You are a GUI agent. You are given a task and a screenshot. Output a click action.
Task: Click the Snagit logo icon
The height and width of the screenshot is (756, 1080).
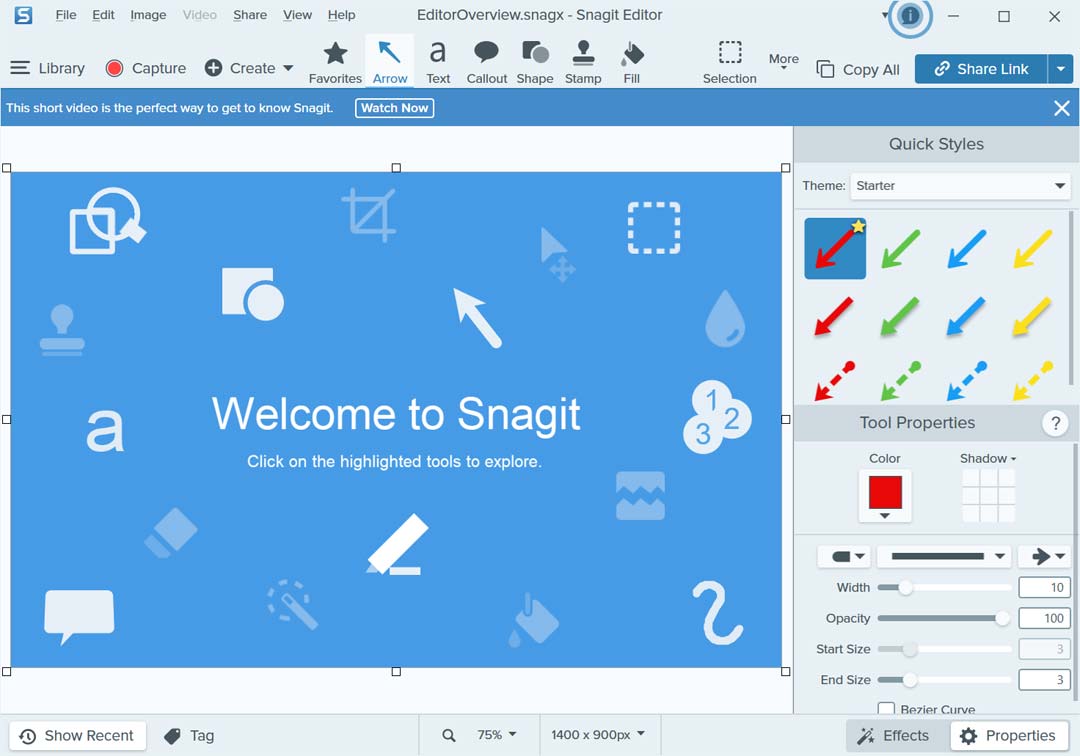click(x=23, y=15)
